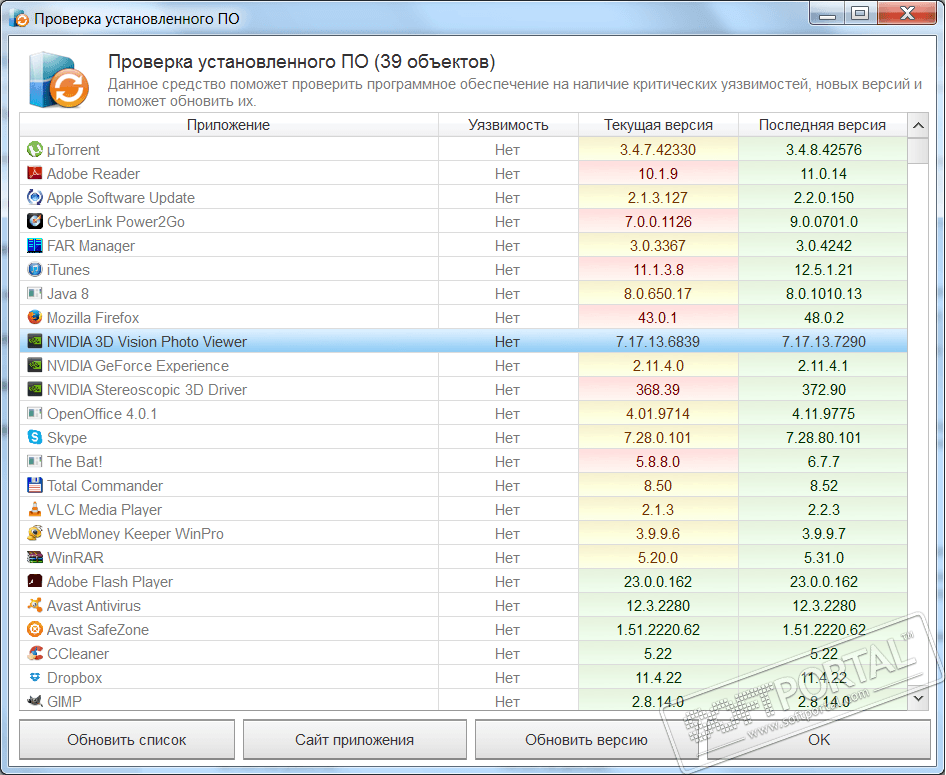Click the Mozilla Firefox icon

coord(35,317)
